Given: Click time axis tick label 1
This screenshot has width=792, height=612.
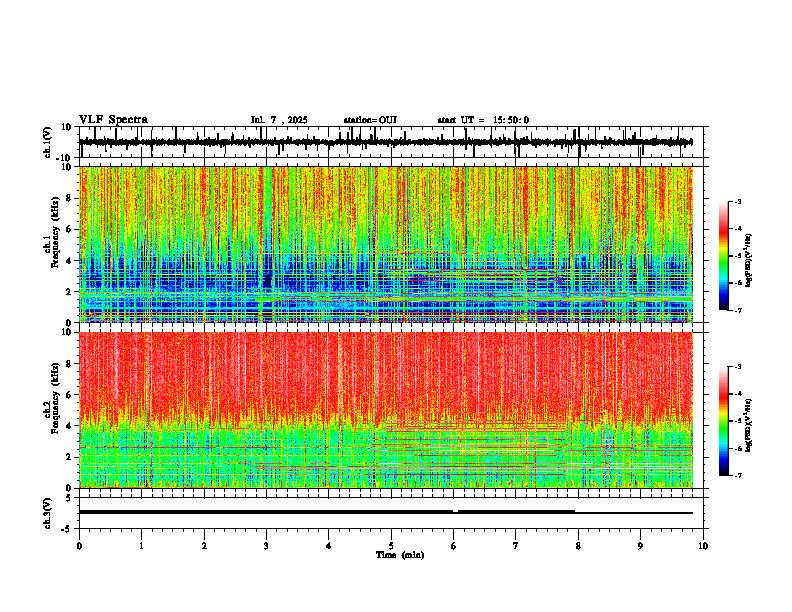Looking at the screenshot, I should coord(141,546).
